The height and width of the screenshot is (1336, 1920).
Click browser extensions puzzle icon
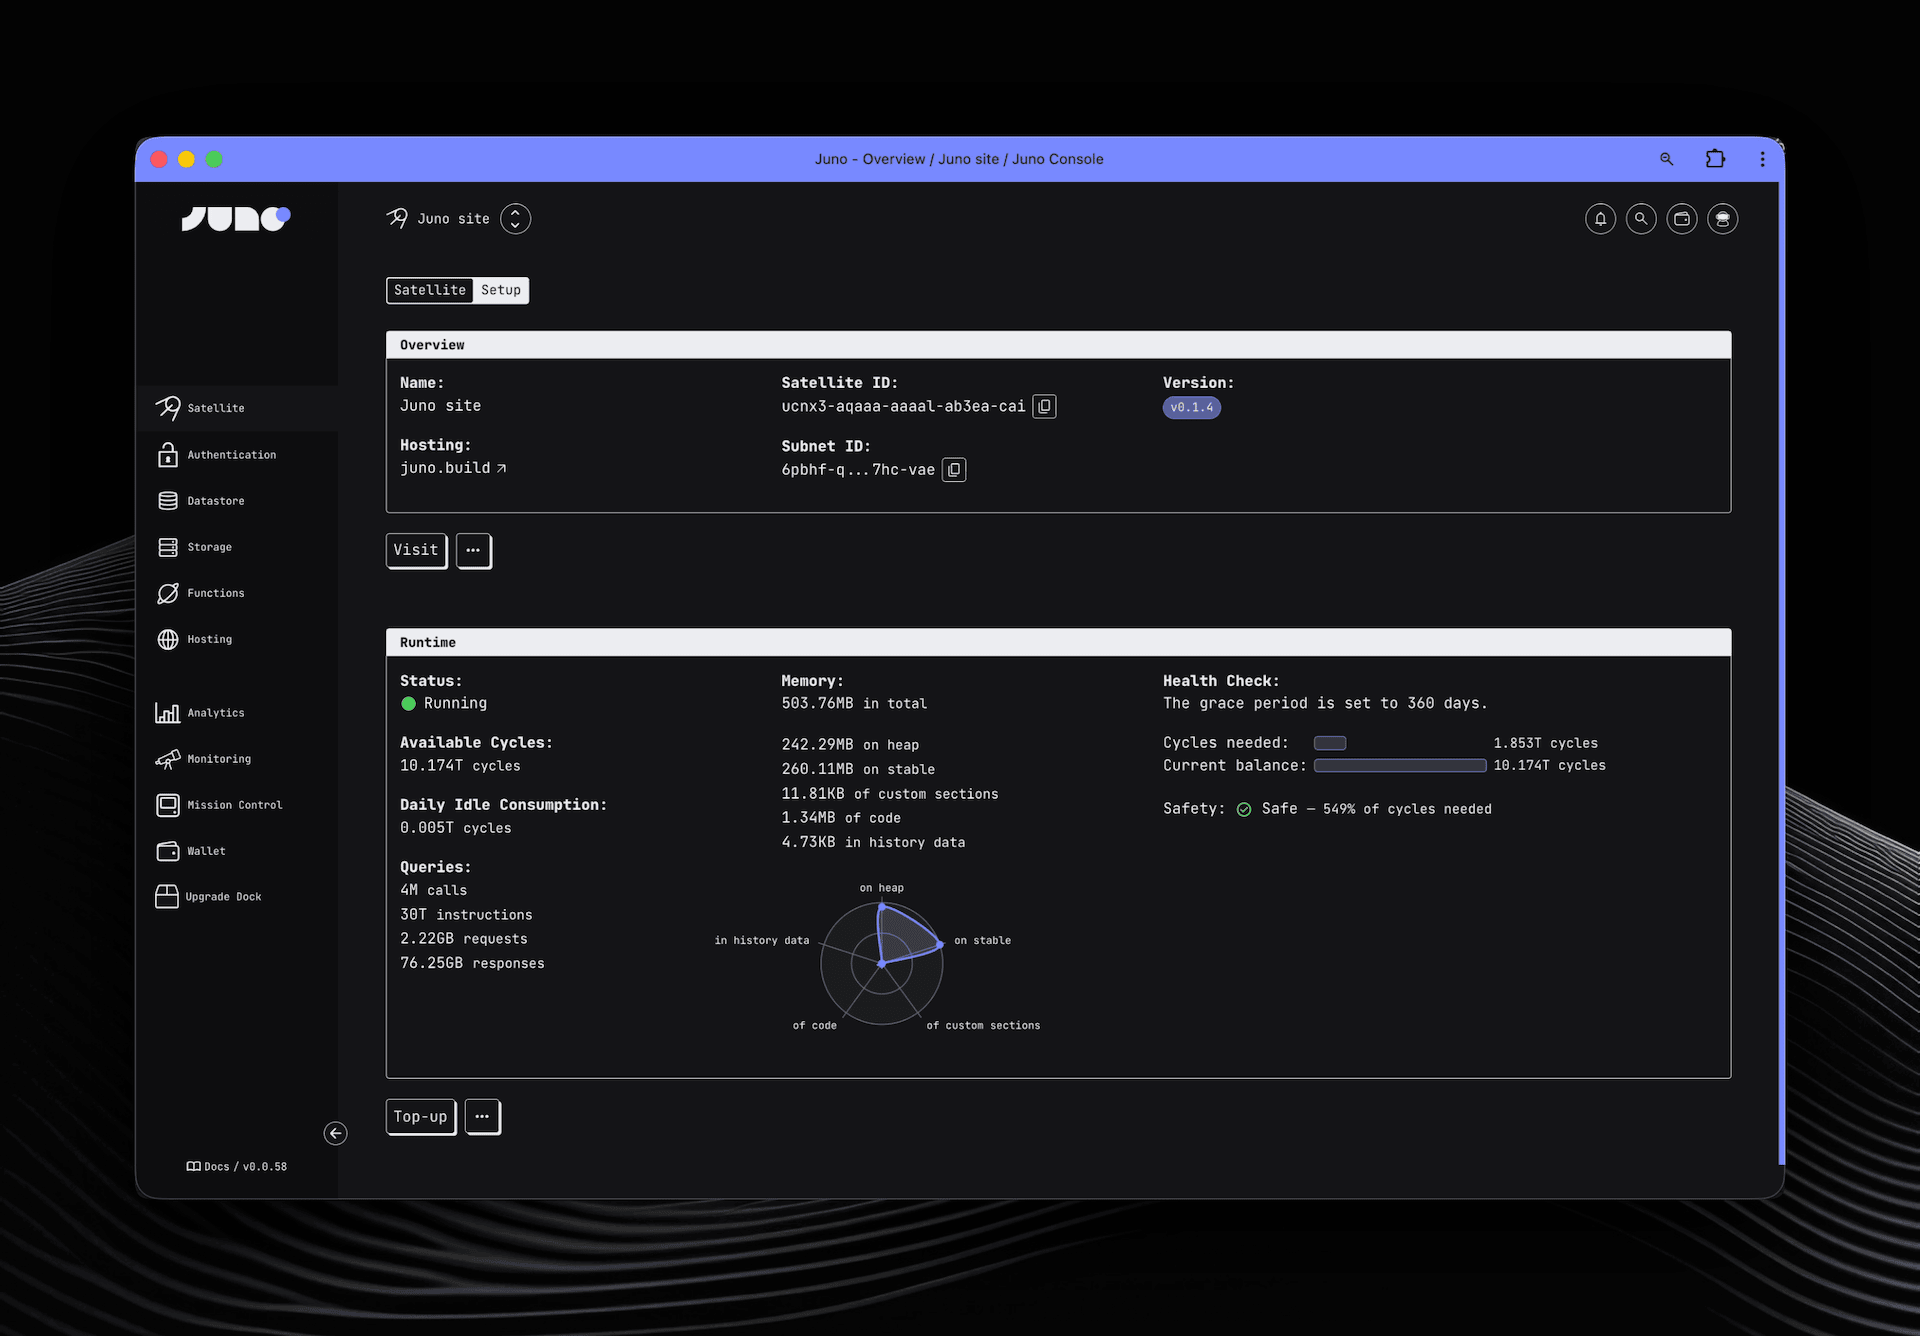(x=1715, y=159)
